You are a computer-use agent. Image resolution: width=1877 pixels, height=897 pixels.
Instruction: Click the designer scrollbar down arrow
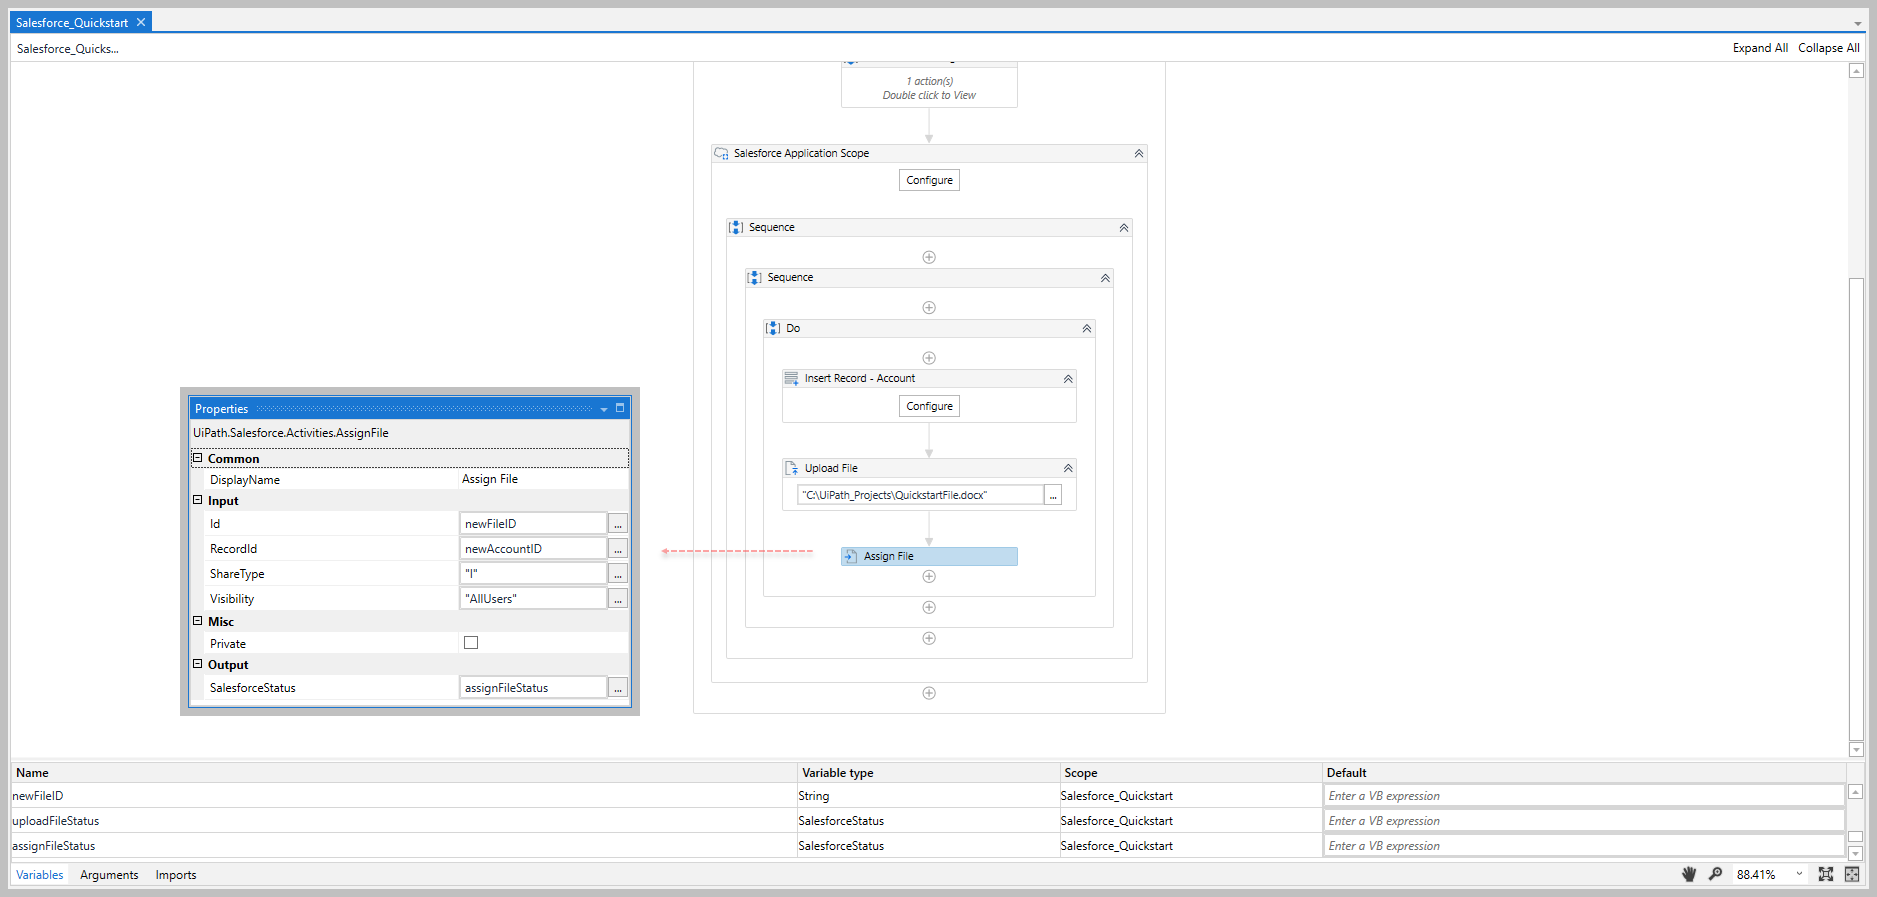click(1856, 749)
